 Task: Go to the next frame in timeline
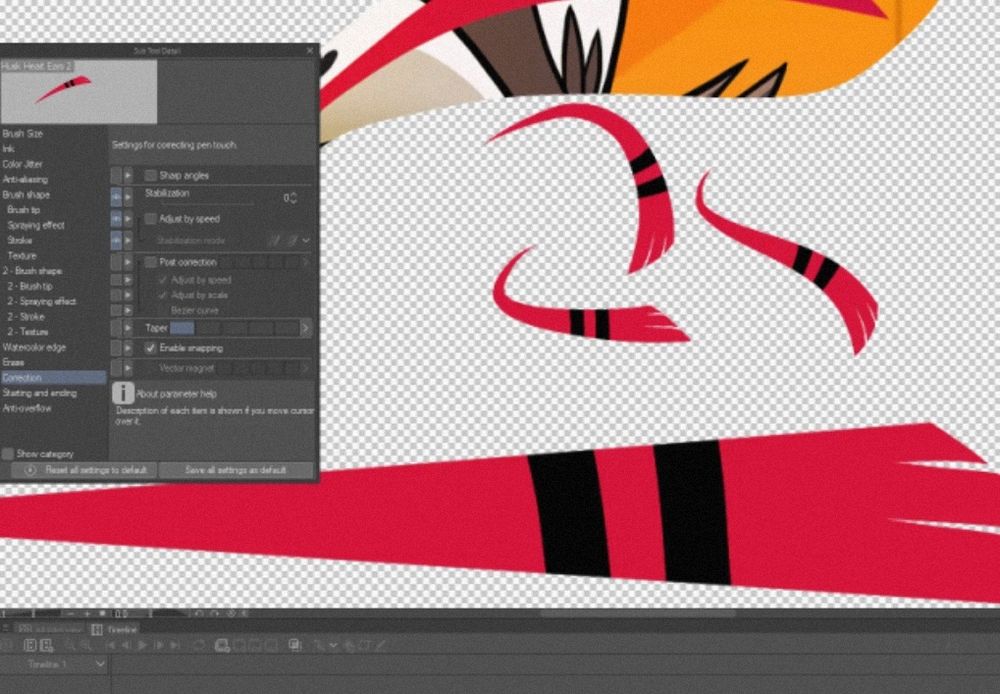(x=159, y=646)
